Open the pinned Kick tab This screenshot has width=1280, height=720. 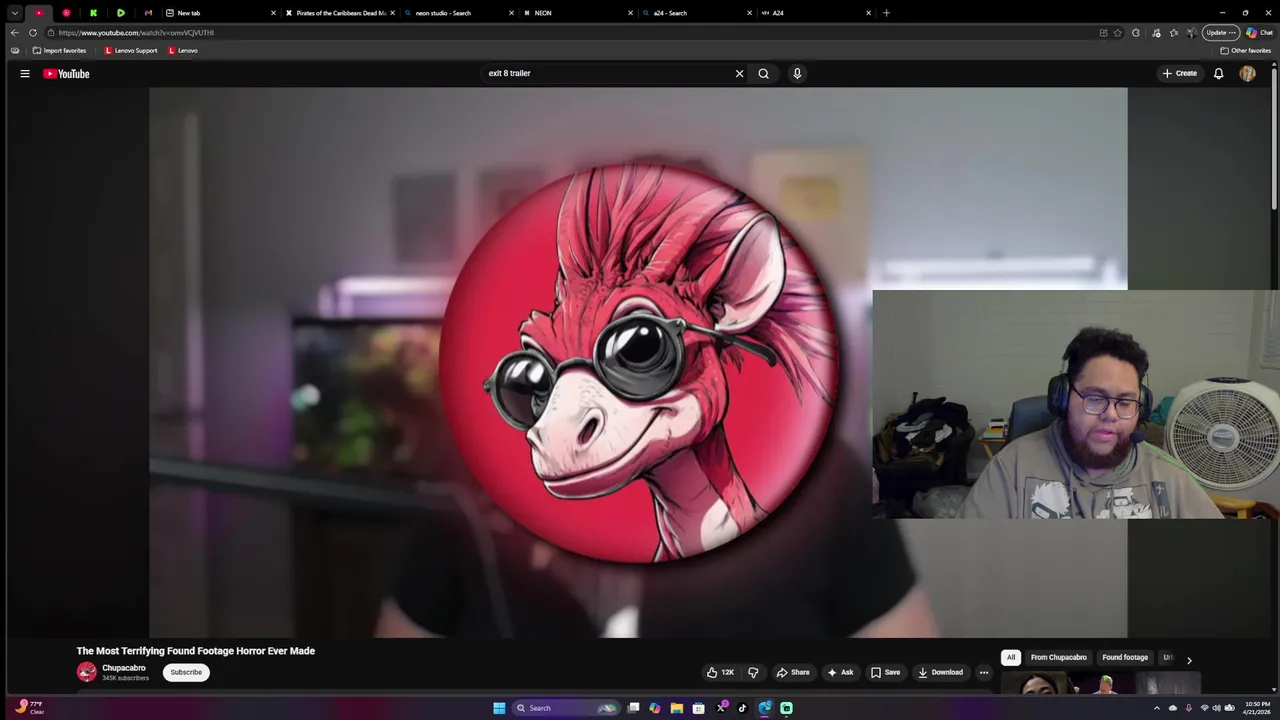pyautogui.click(x=93, y=13)
